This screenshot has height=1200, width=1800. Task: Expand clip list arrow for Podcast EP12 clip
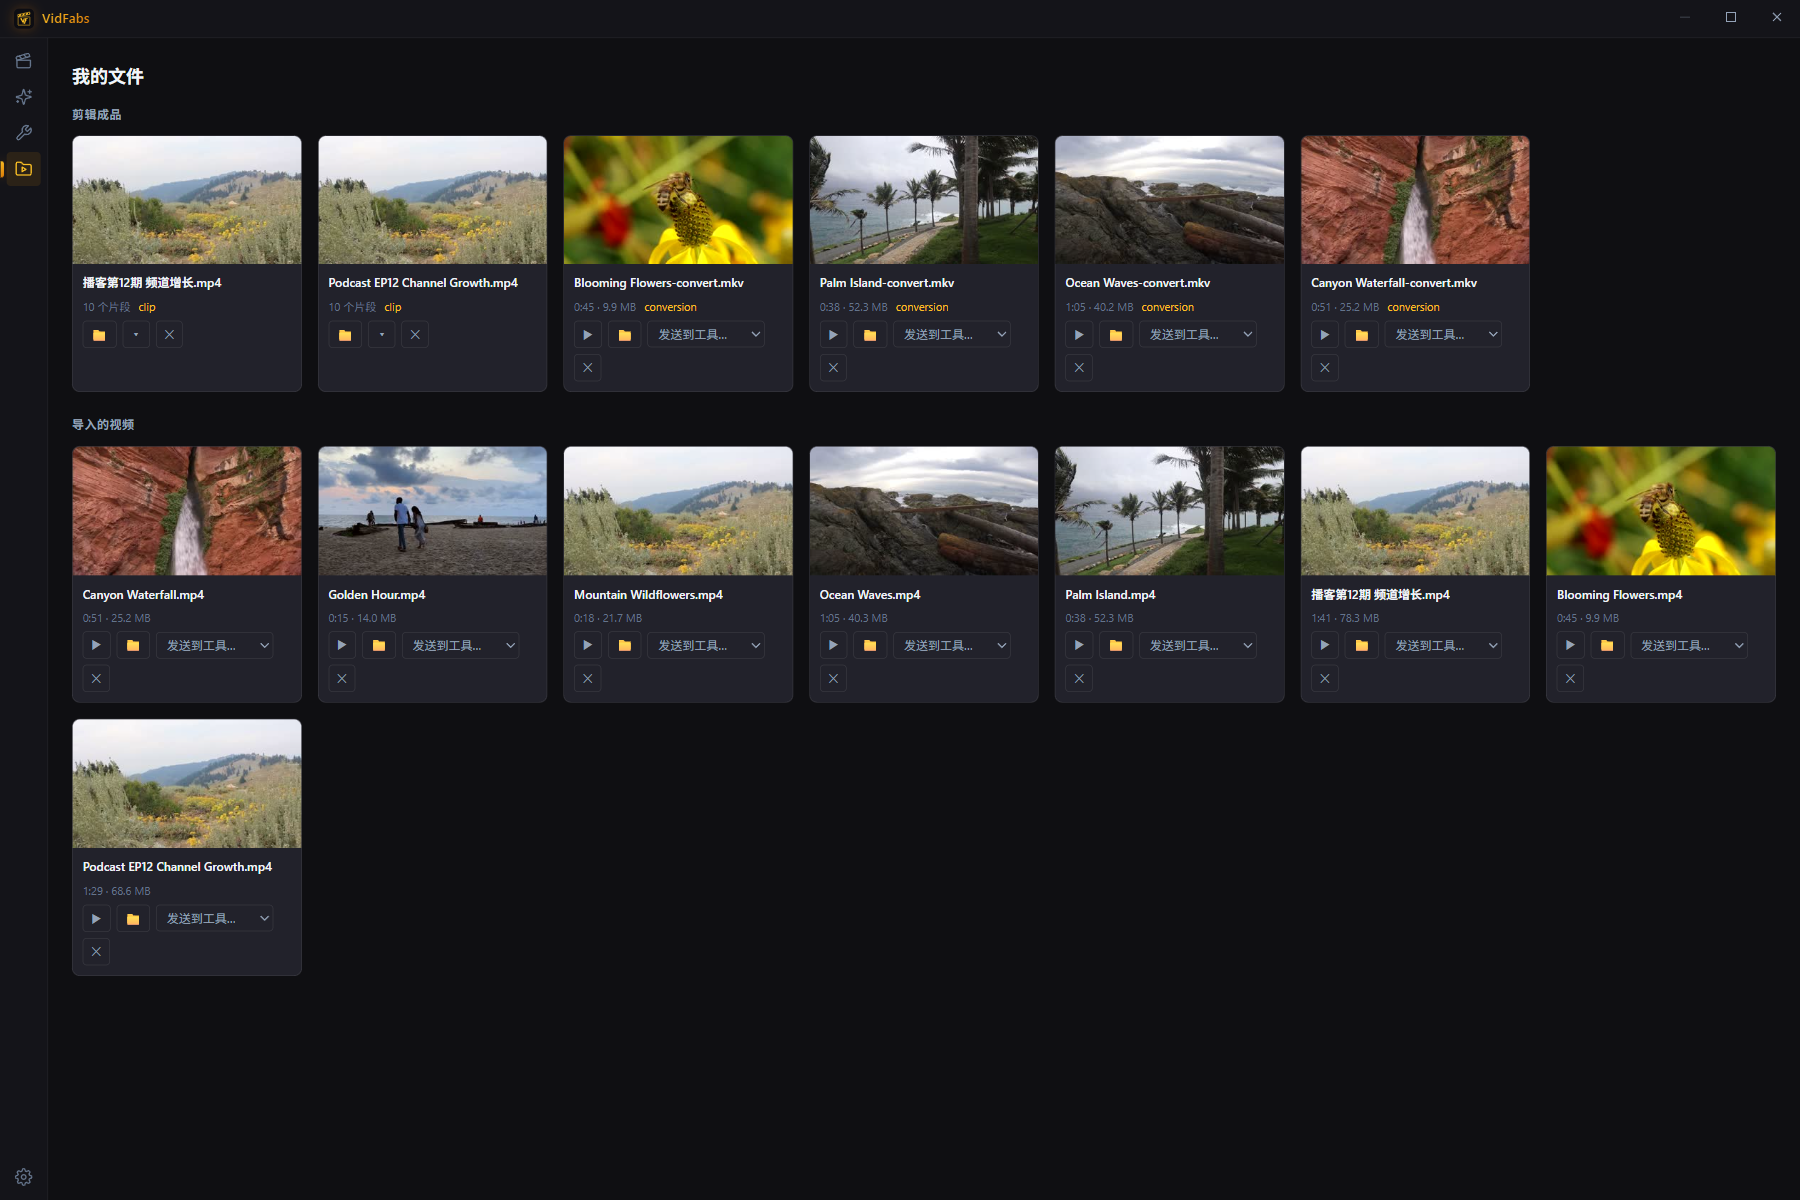(x=382, y=335)
